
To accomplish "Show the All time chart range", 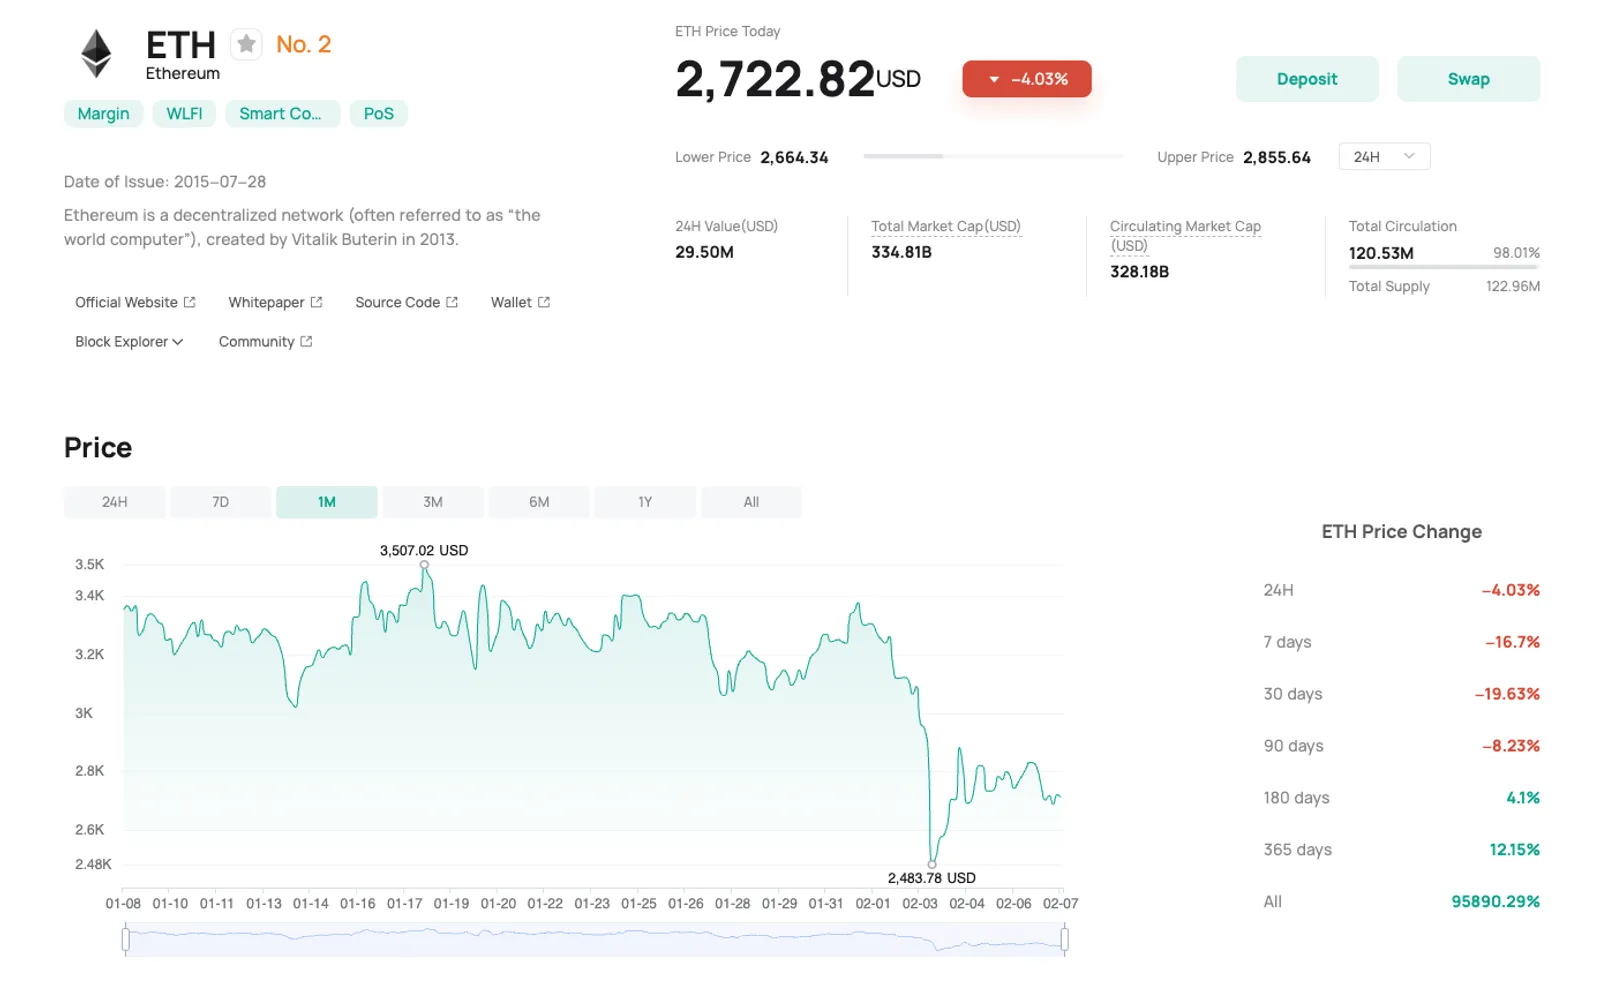I will 751,502.
